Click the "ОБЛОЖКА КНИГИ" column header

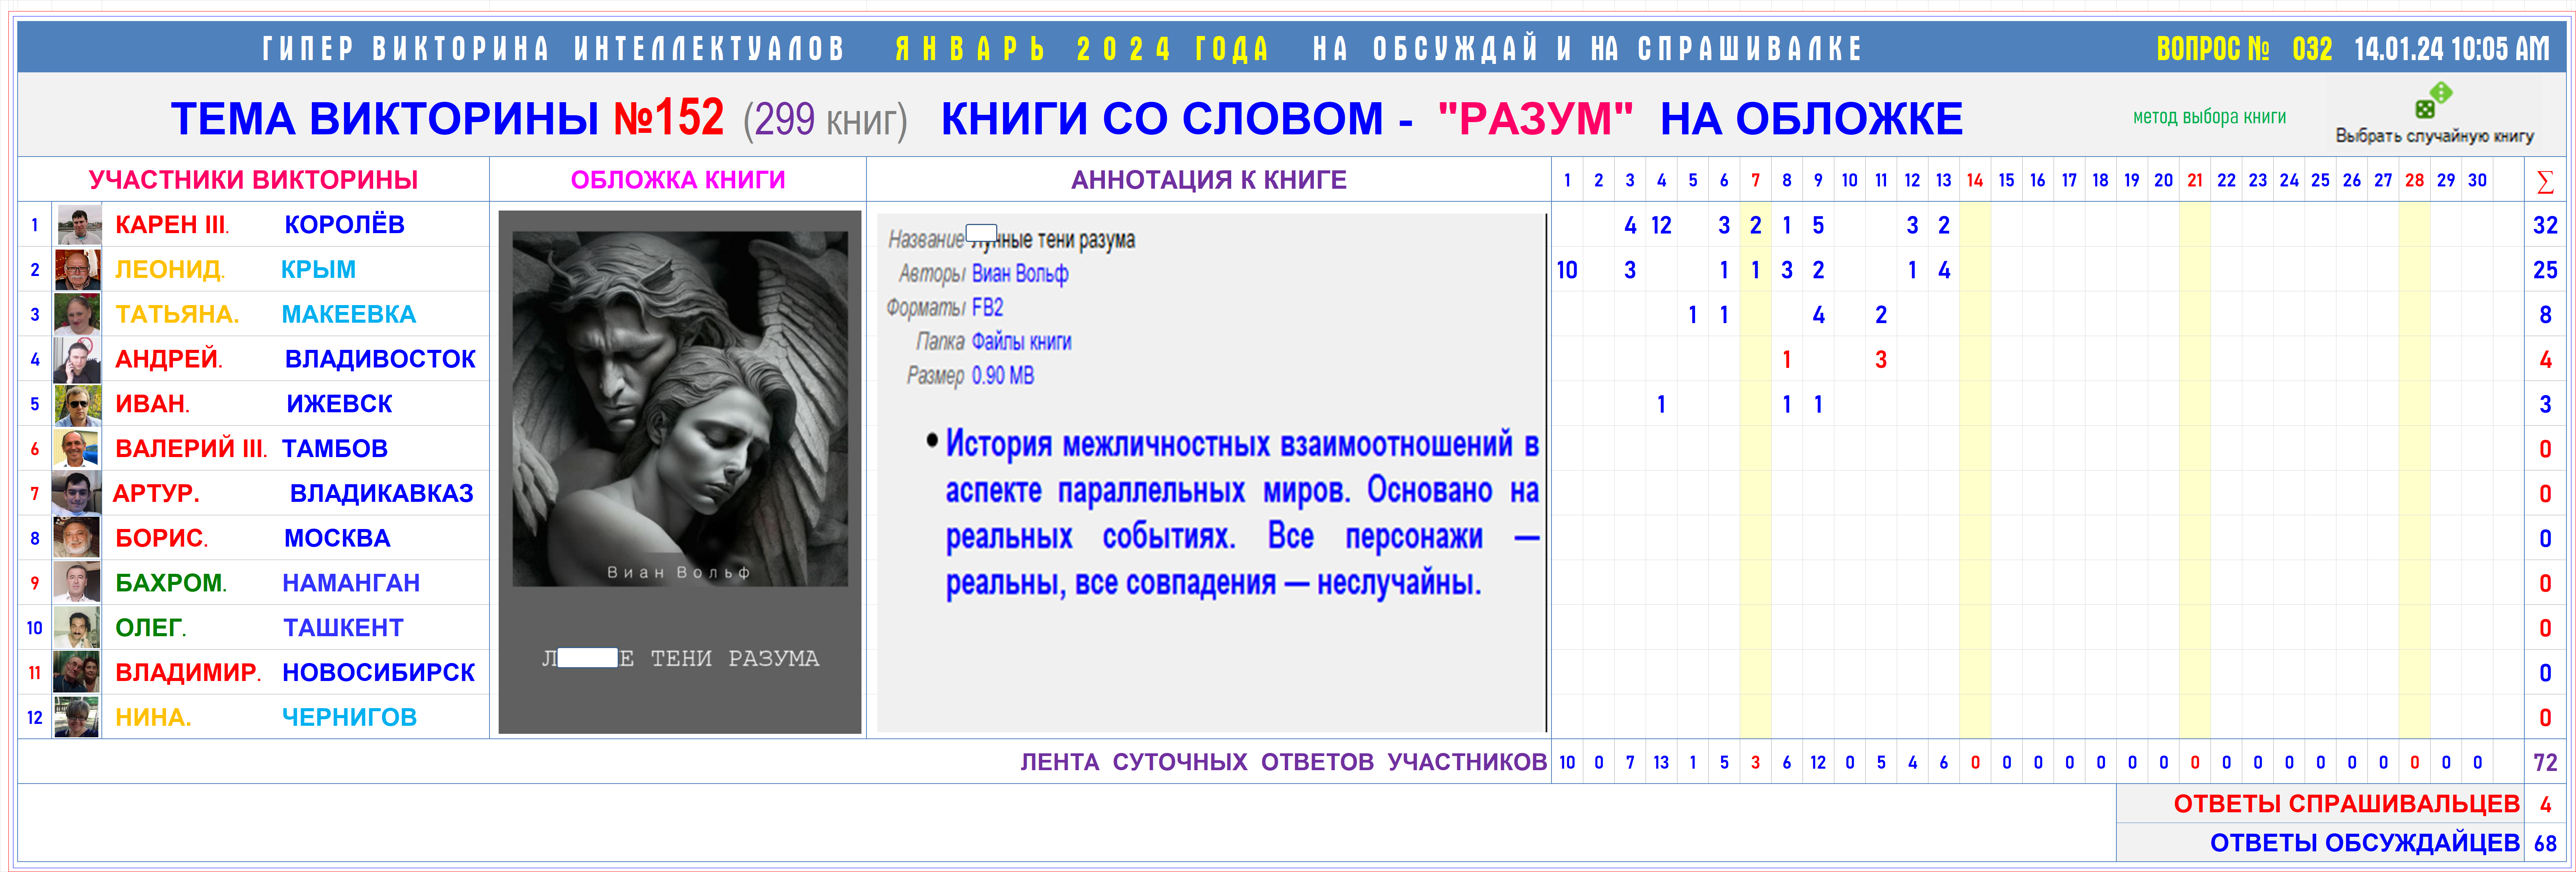point(678,180)
